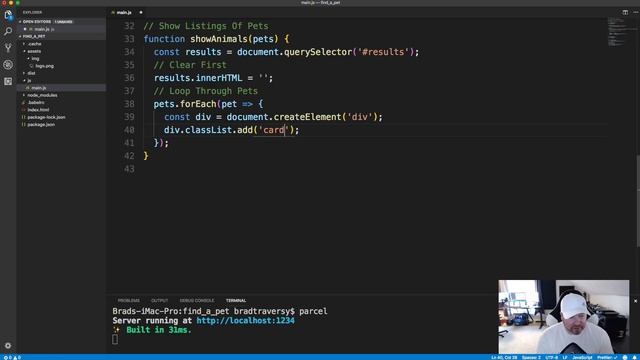Open the Debug view in the activity bar
The height and width of the screenshot is (360, 640).
pos(8,64)
